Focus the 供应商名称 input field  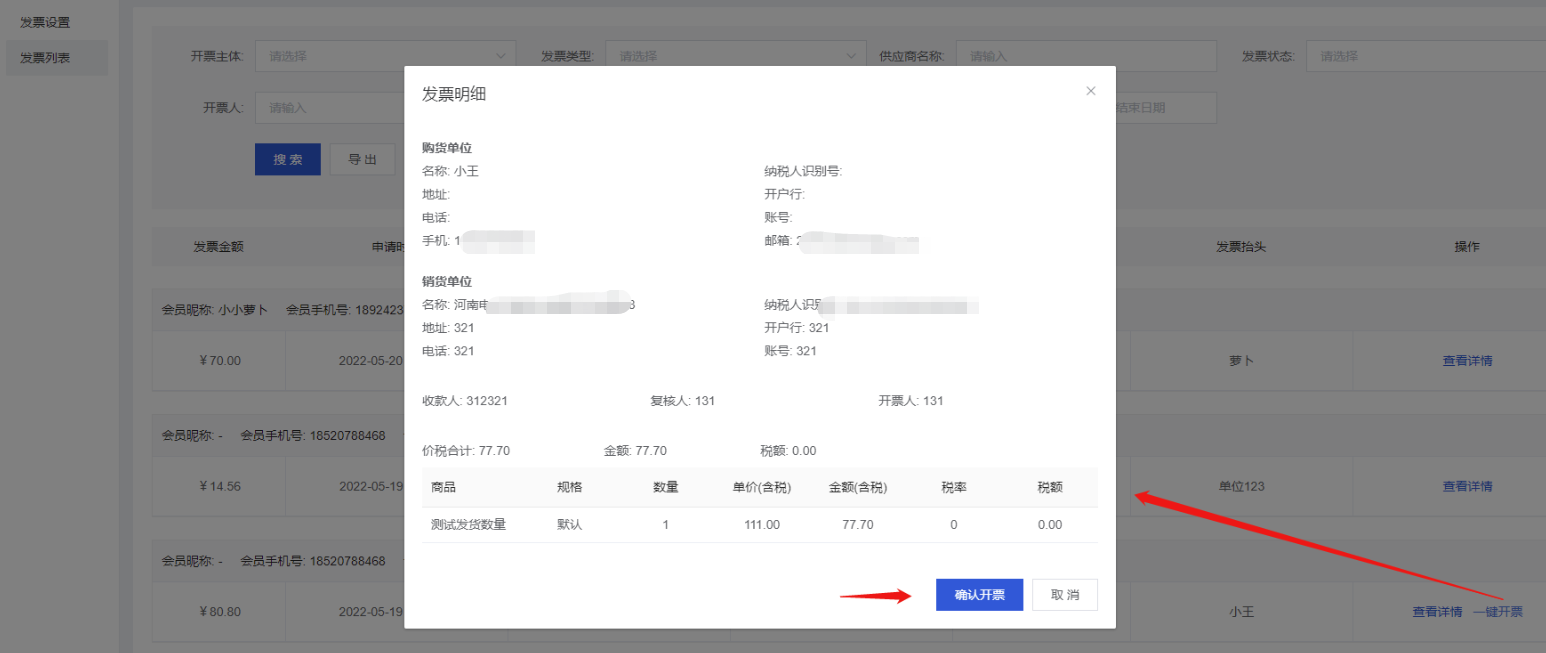(1085, 56)
